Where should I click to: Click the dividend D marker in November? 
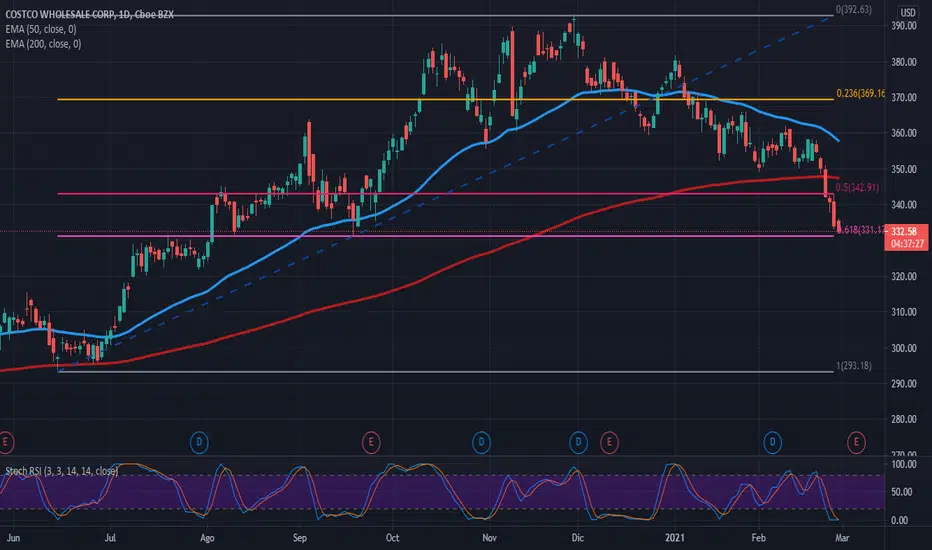481,442
